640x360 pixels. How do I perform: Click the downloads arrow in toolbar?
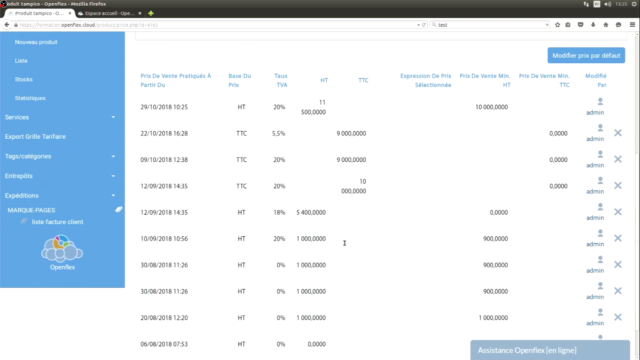[593, 25]
